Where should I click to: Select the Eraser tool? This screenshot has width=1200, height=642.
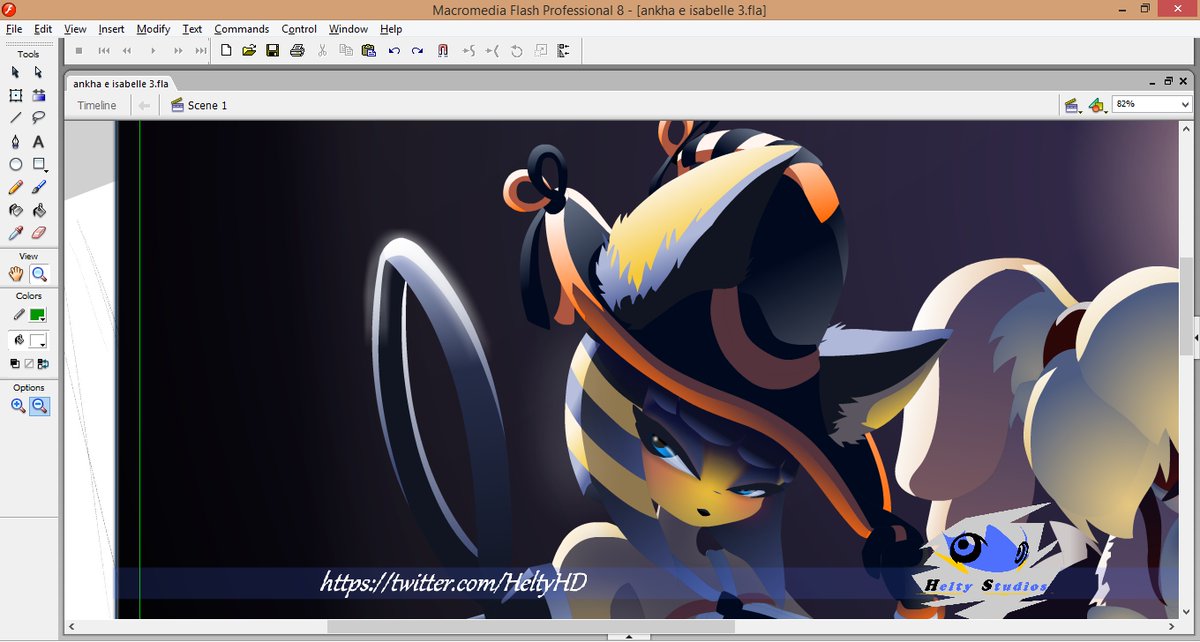(x=39, y=233)
